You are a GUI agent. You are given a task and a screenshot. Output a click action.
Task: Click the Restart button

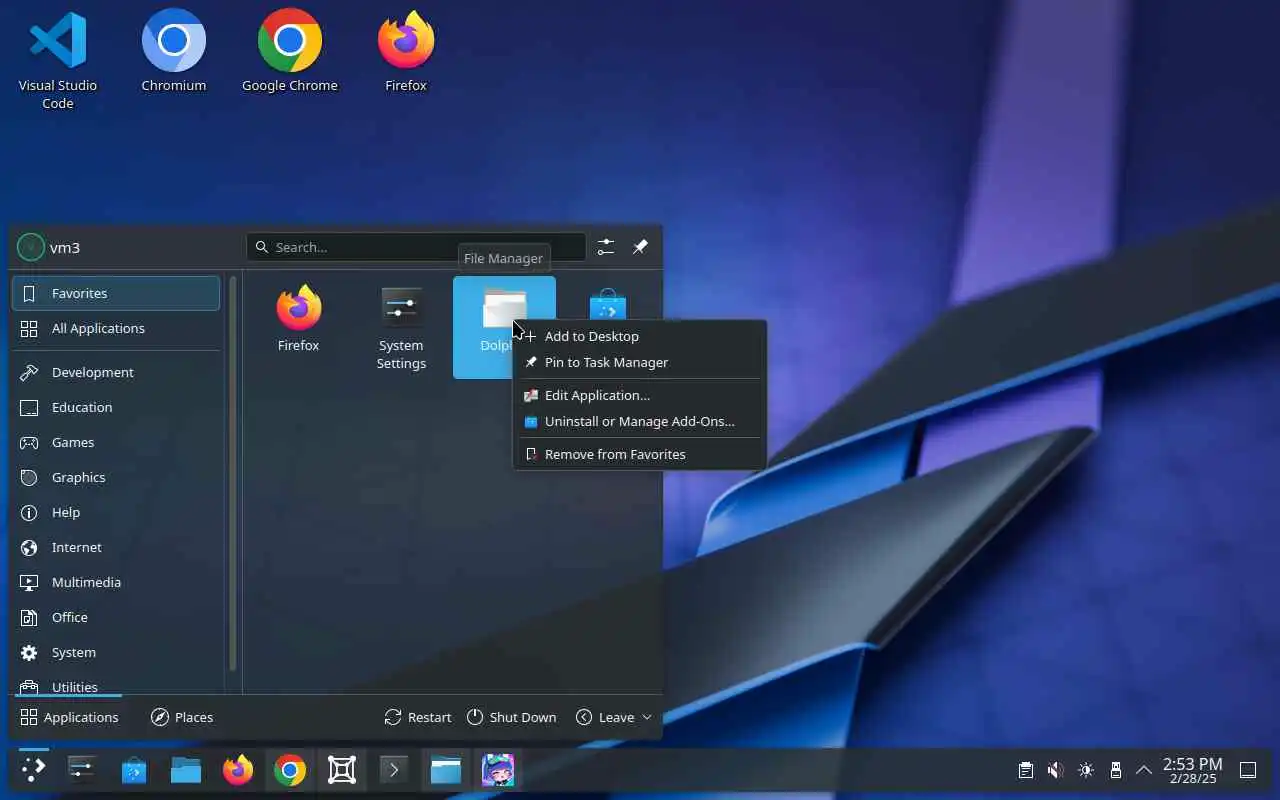(418, 717)
